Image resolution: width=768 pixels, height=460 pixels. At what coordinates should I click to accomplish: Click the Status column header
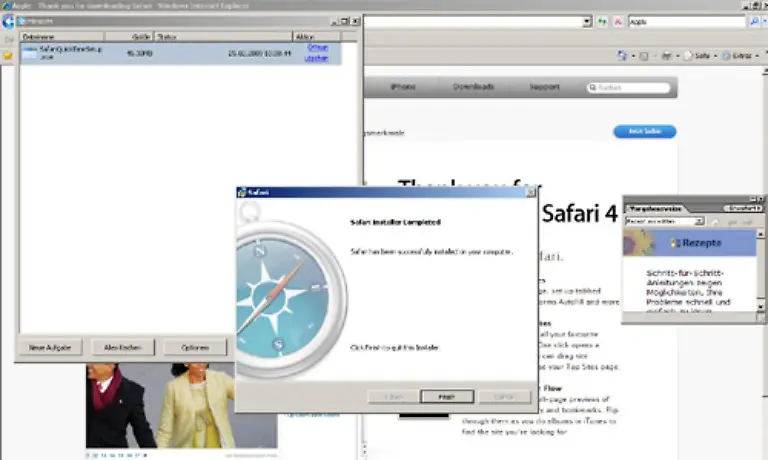(x=223, y=37)
